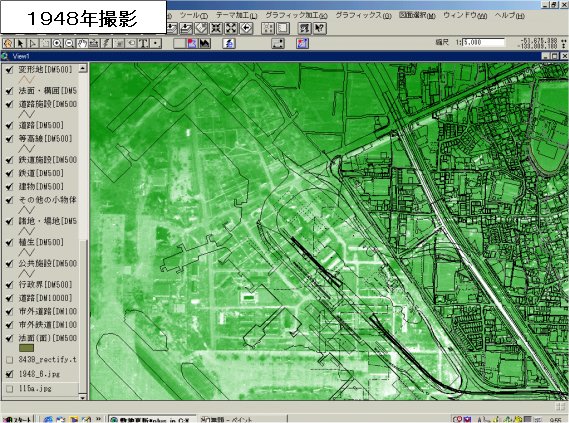This screenshot has height=423, width=569.
Task: Click line symbol under 等高線[DM500]
Action: point(26,149)
